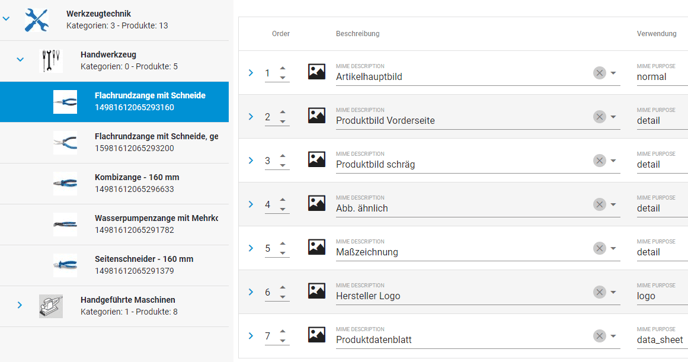Click the Order column header
The image size is (688, 362).
click(x=281, y=33)
